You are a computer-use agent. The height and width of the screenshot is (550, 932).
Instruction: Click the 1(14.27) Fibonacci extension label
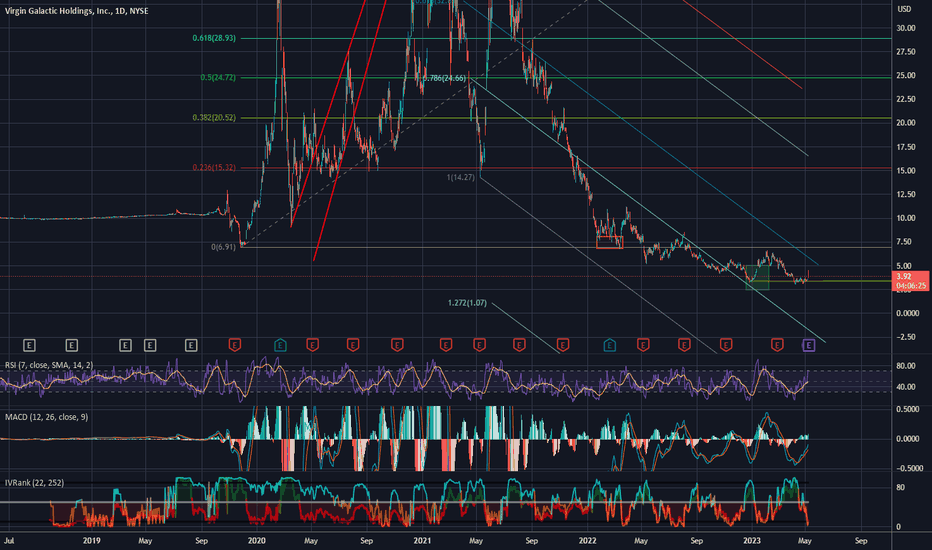tap(461, 177)
